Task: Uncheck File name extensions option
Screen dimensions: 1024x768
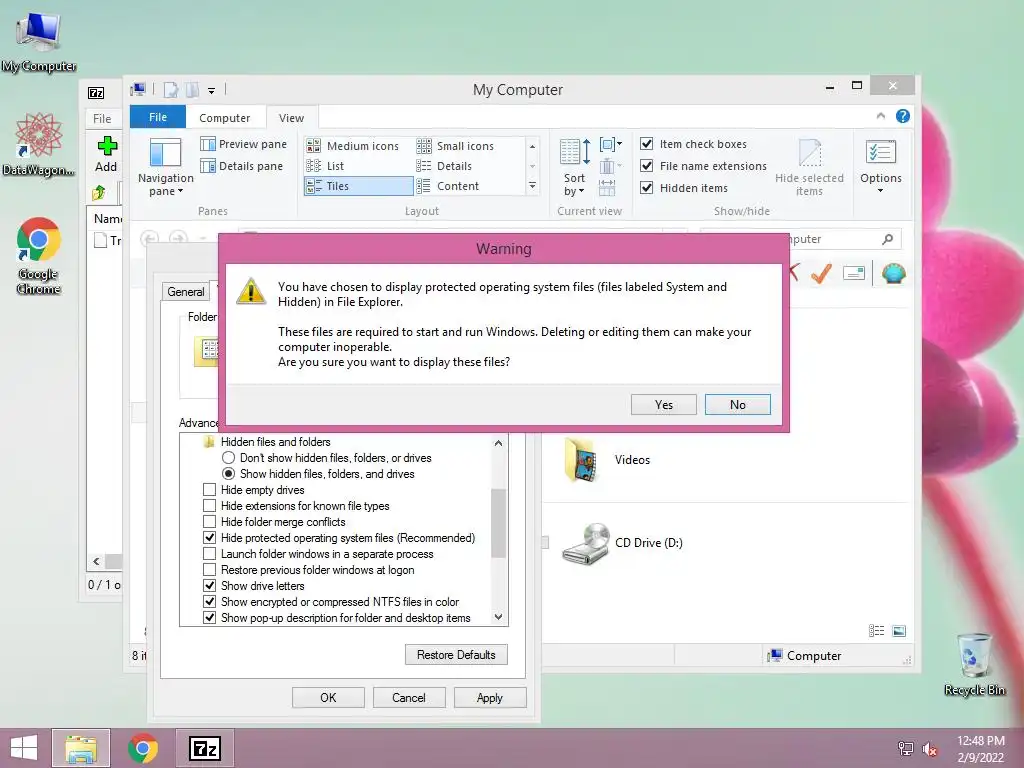Action: 647,166
